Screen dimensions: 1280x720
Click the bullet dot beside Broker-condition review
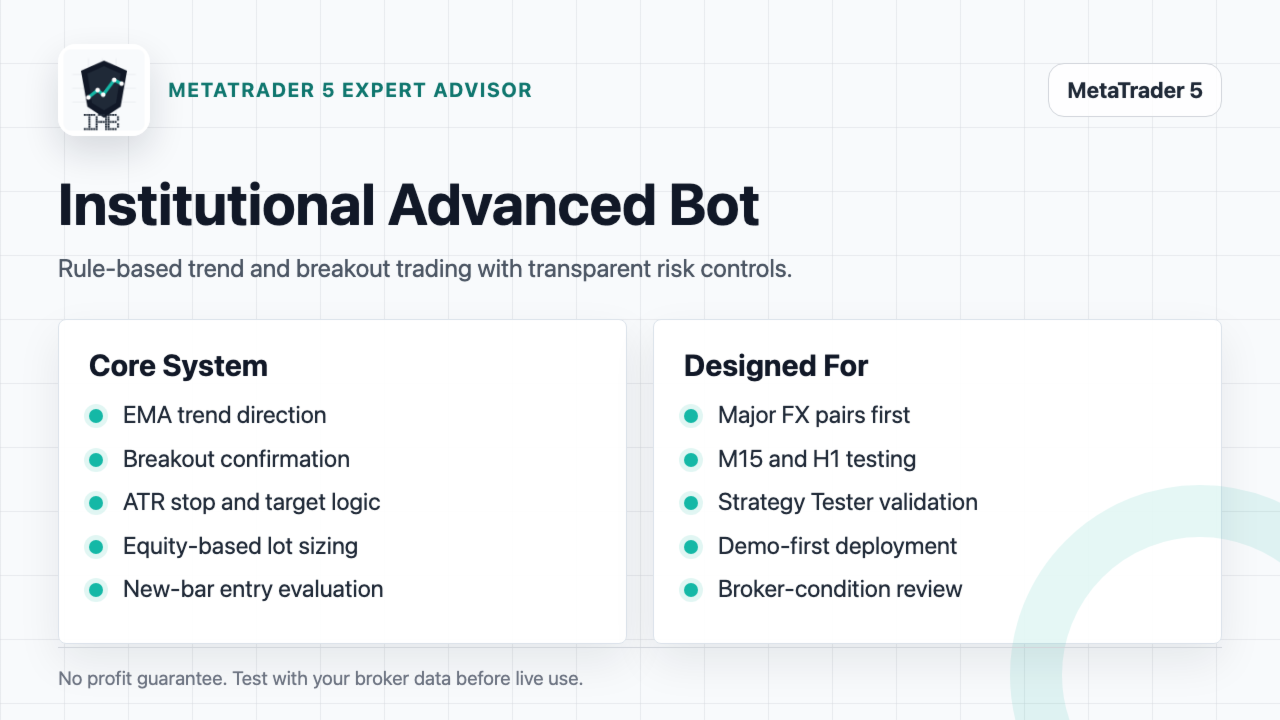click(691, 590)
